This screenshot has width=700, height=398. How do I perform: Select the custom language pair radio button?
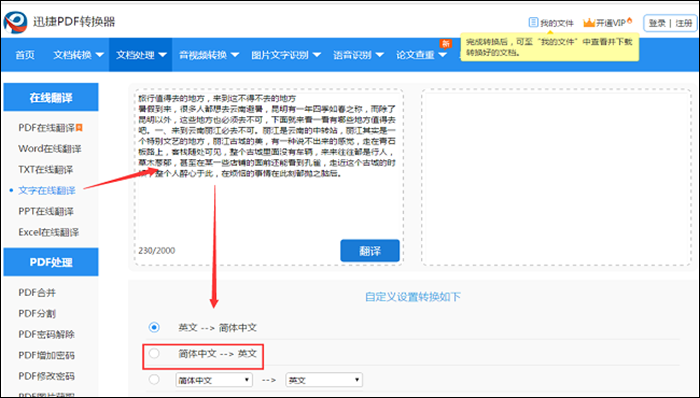click(x=154, y=380)
